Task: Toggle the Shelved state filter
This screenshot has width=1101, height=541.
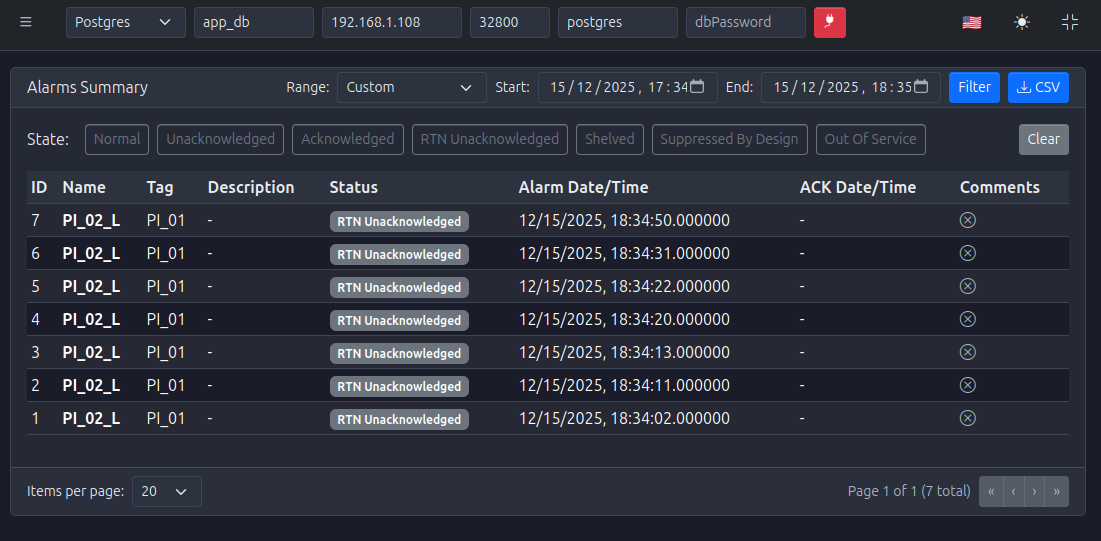Action: (609, 139)
